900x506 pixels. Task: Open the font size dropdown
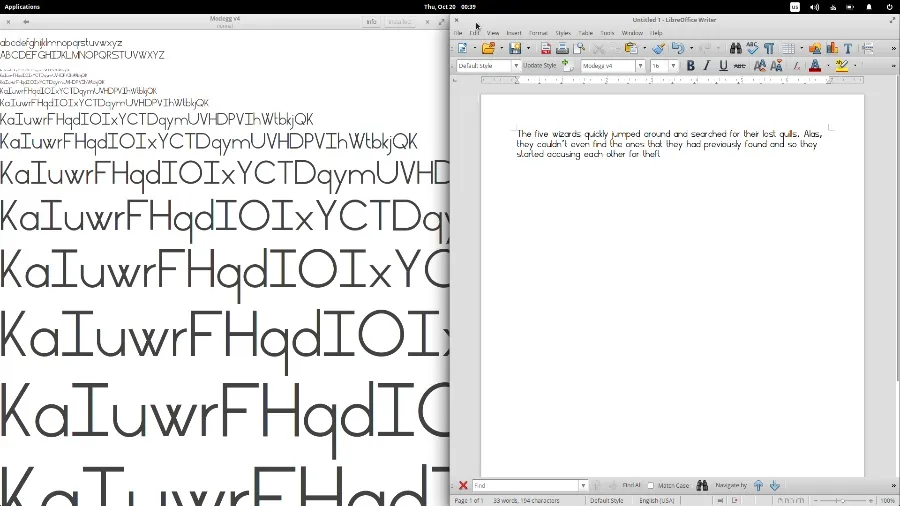pyautogui.click(x=673, y=66)
